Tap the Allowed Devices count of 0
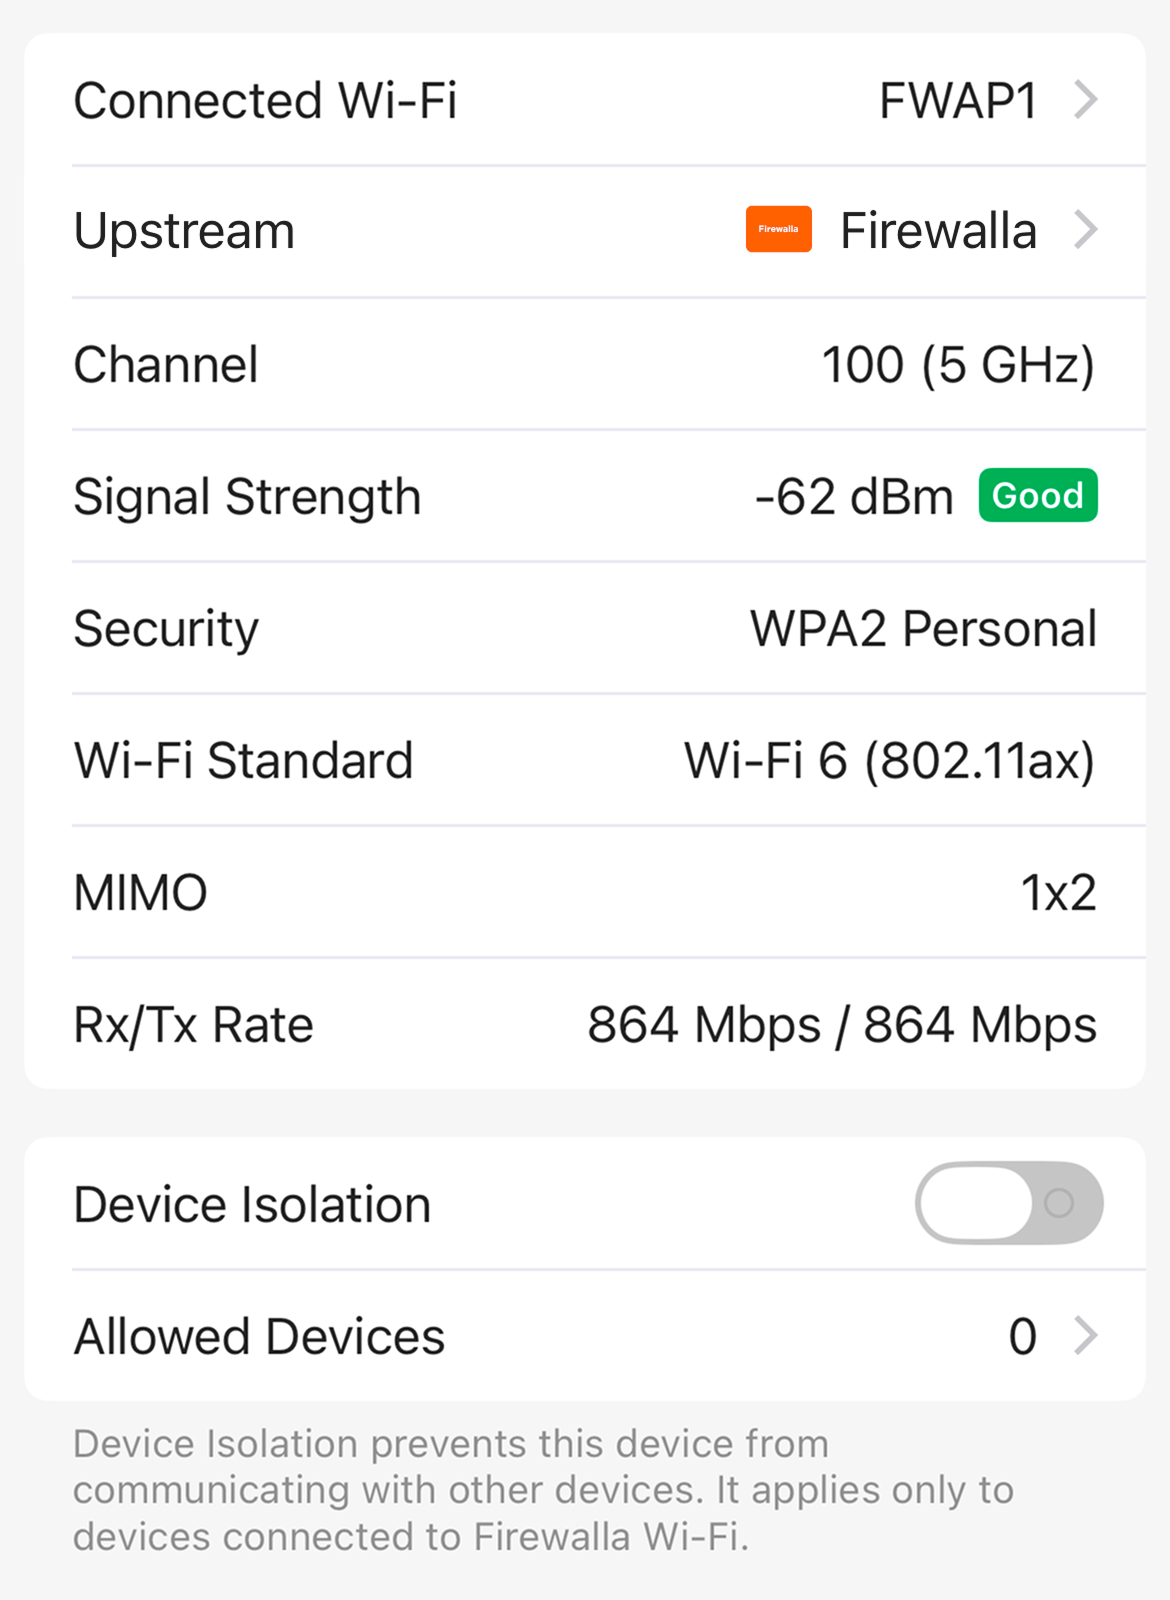This screenshot has height=1600, width=1170. [1022, 1337]
